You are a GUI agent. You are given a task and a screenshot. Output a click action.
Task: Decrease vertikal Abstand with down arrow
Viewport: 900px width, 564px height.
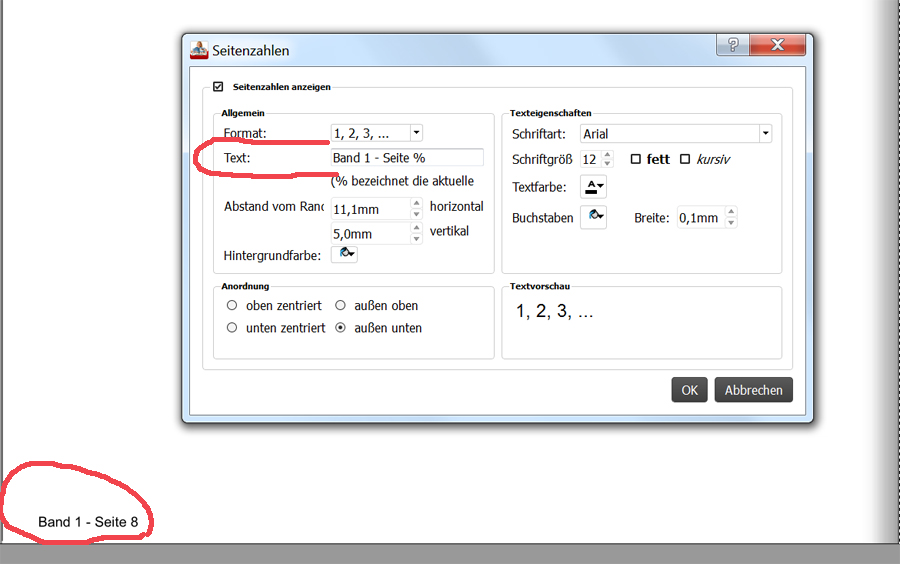(417, 239)
